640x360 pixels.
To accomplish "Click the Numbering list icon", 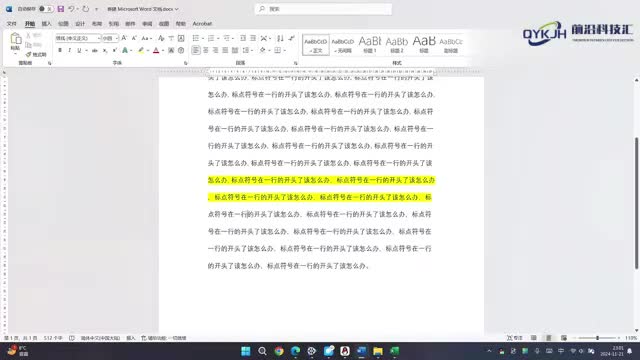I will click(211, 38).
